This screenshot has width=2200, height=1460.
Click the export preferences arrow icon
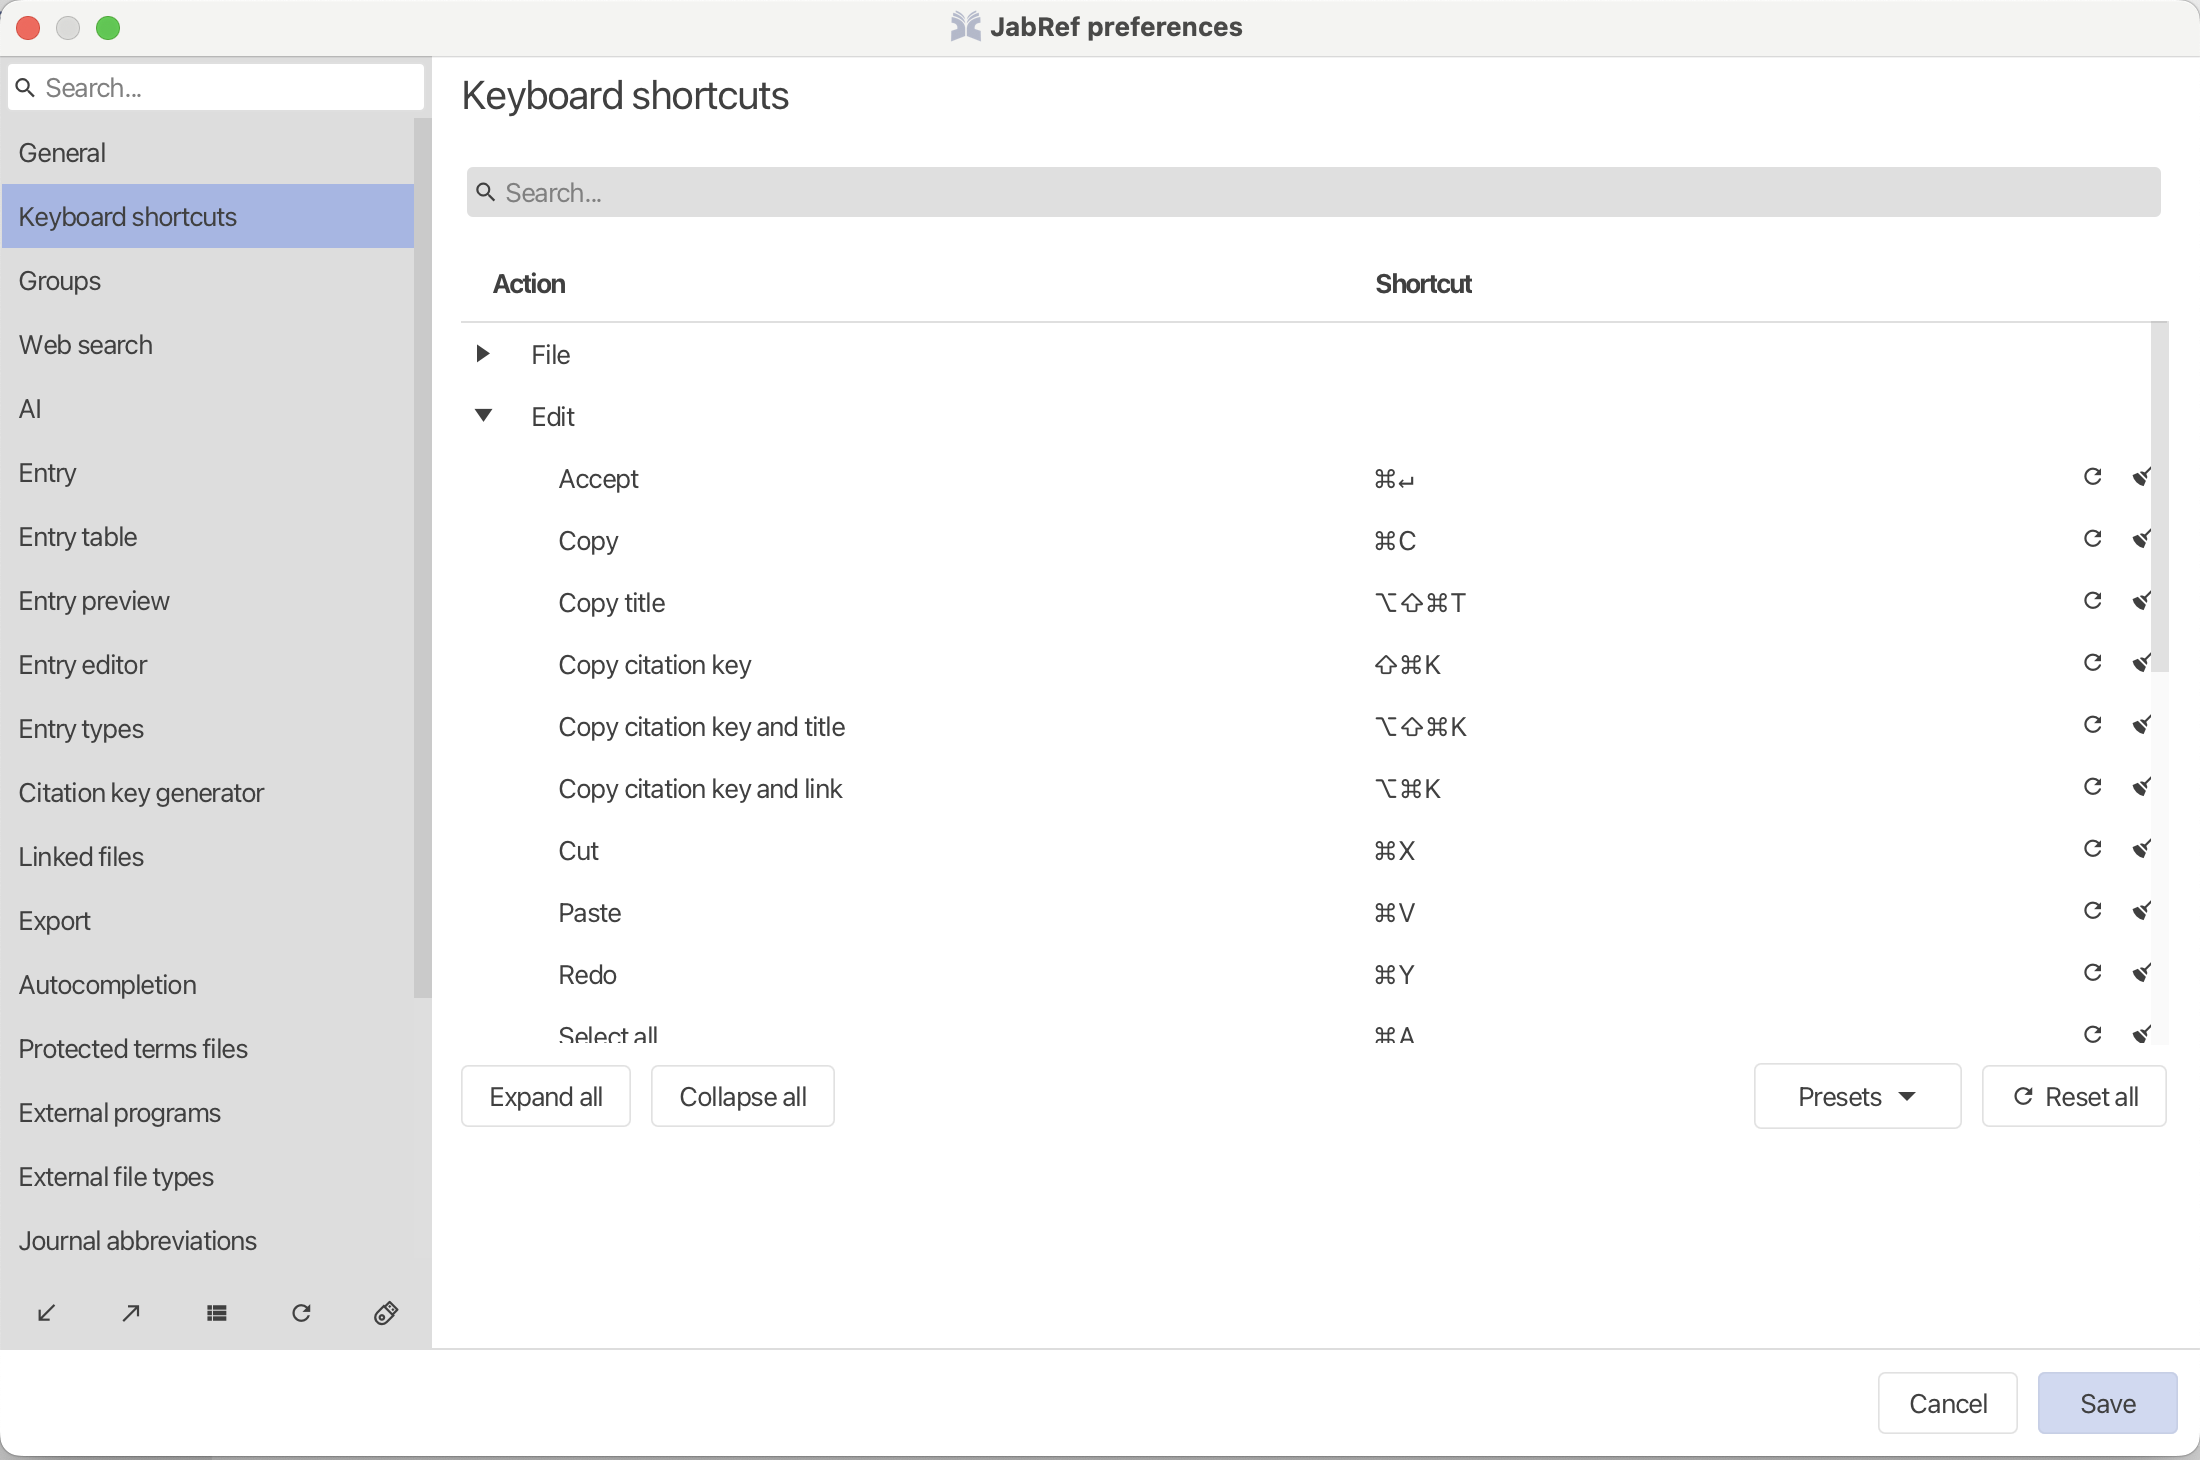[131, 1314]
